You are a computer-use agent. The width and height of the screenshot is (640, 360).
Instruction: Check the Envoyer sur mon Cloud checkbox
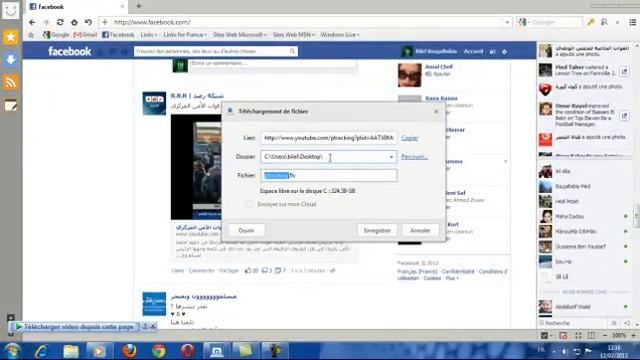(x=248, y=204)
